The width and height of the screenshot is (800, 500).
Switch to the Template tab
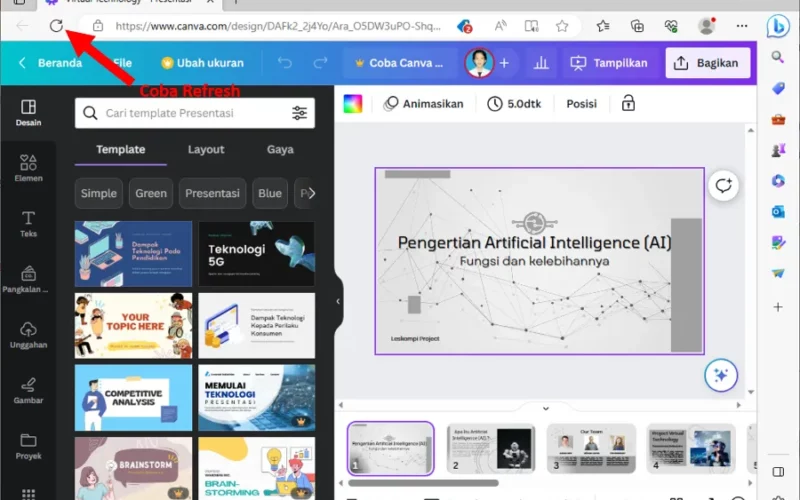120,149
